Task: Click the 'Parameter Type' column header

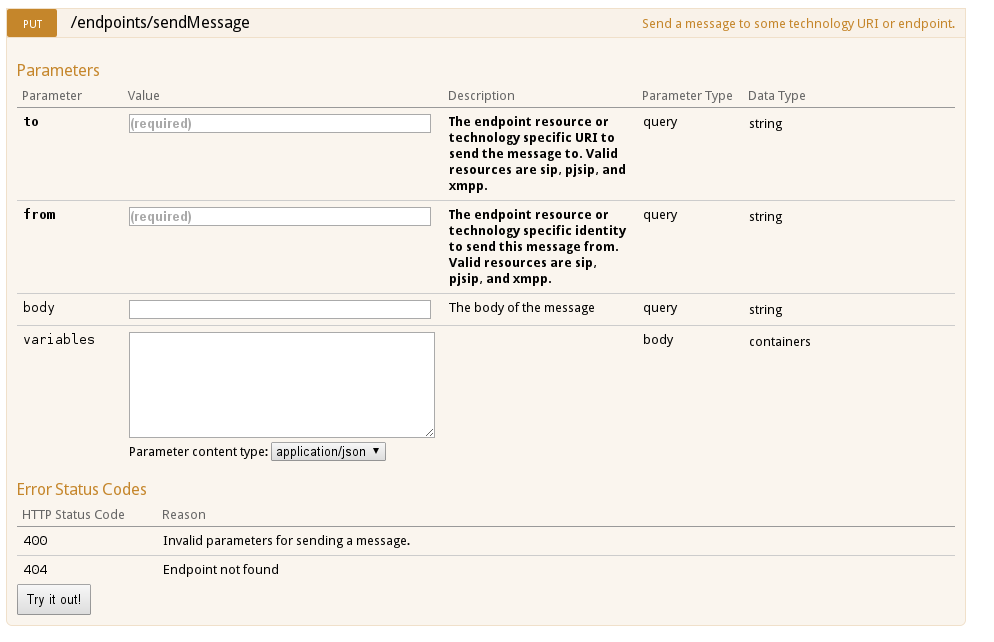Action: (x=687, y=96)
